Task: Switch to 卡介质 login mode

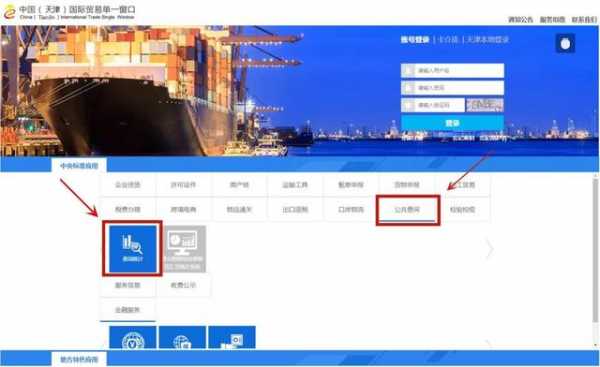Action: click(x=448, y=39)
